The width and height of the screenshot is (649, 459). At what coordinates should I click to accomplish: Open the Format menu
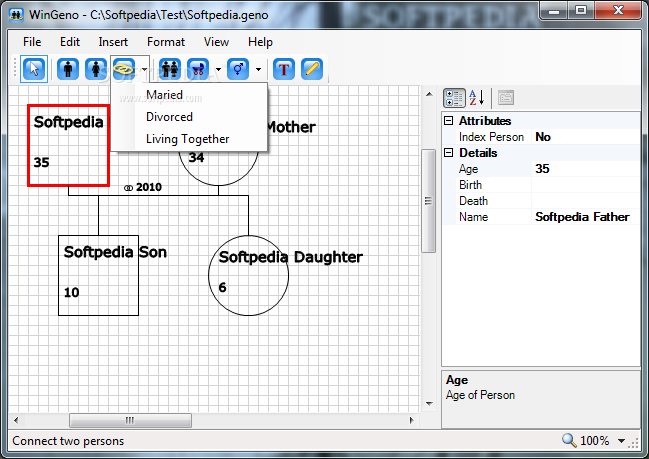166,42
